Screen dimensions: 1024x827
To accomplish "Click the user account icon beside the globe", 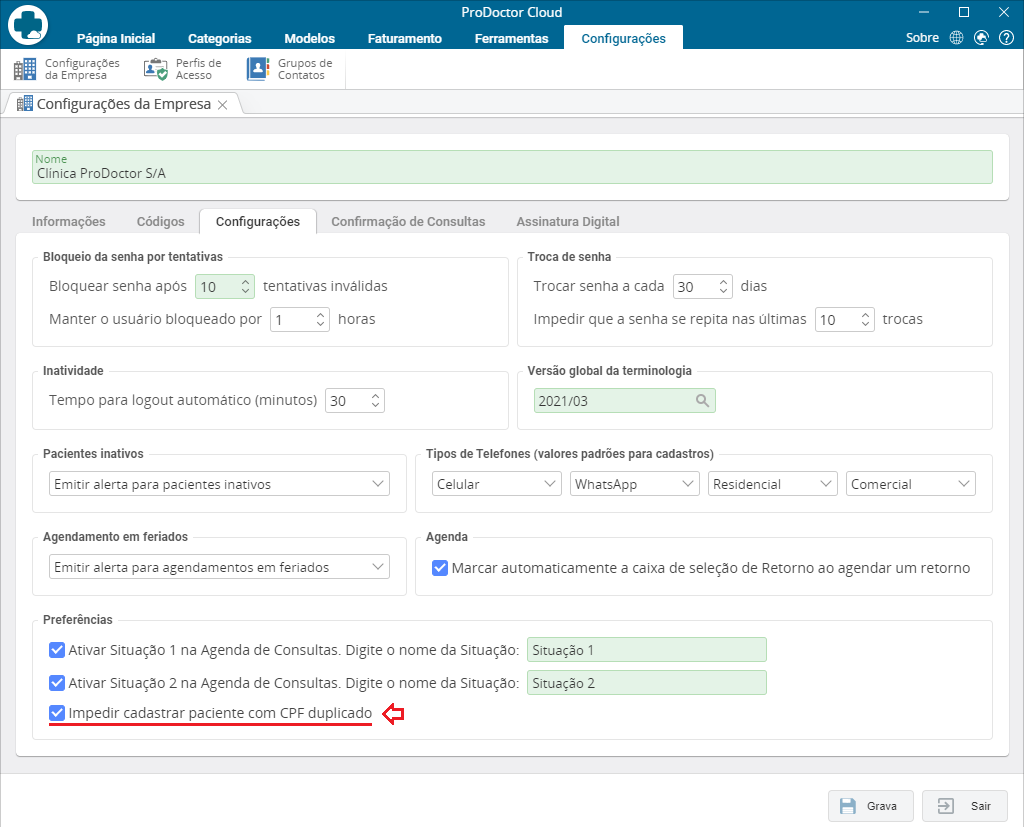I will click(981, 38).
